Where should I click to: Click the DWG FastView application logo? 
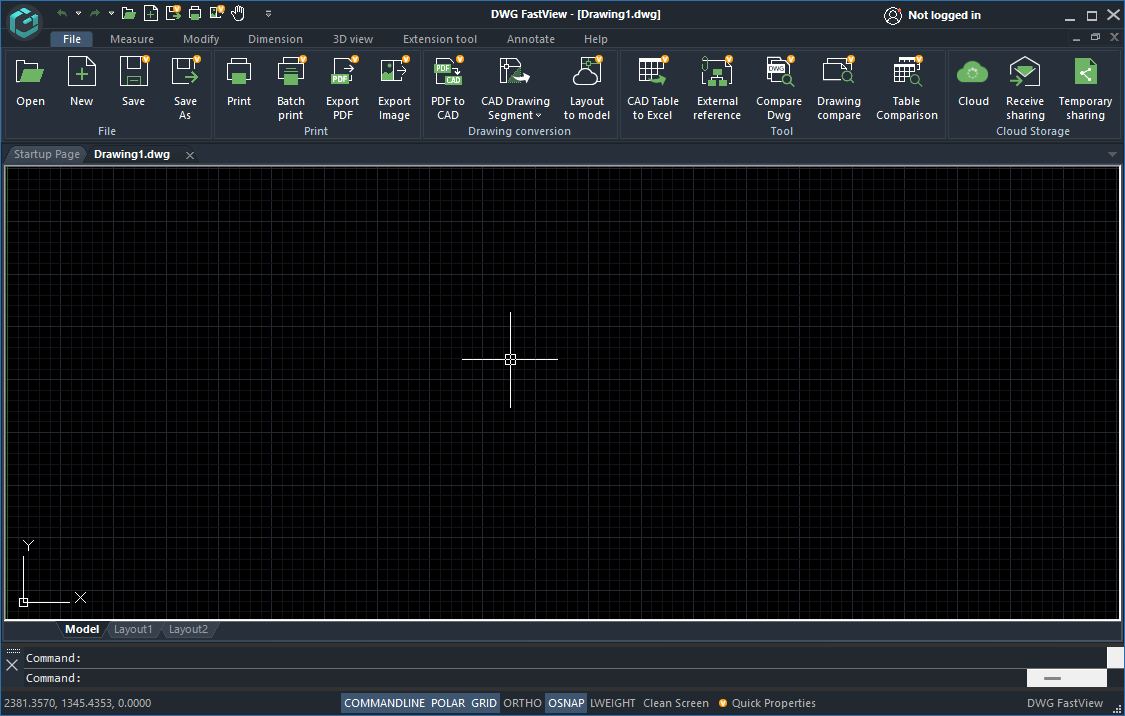tap(24, 22)
